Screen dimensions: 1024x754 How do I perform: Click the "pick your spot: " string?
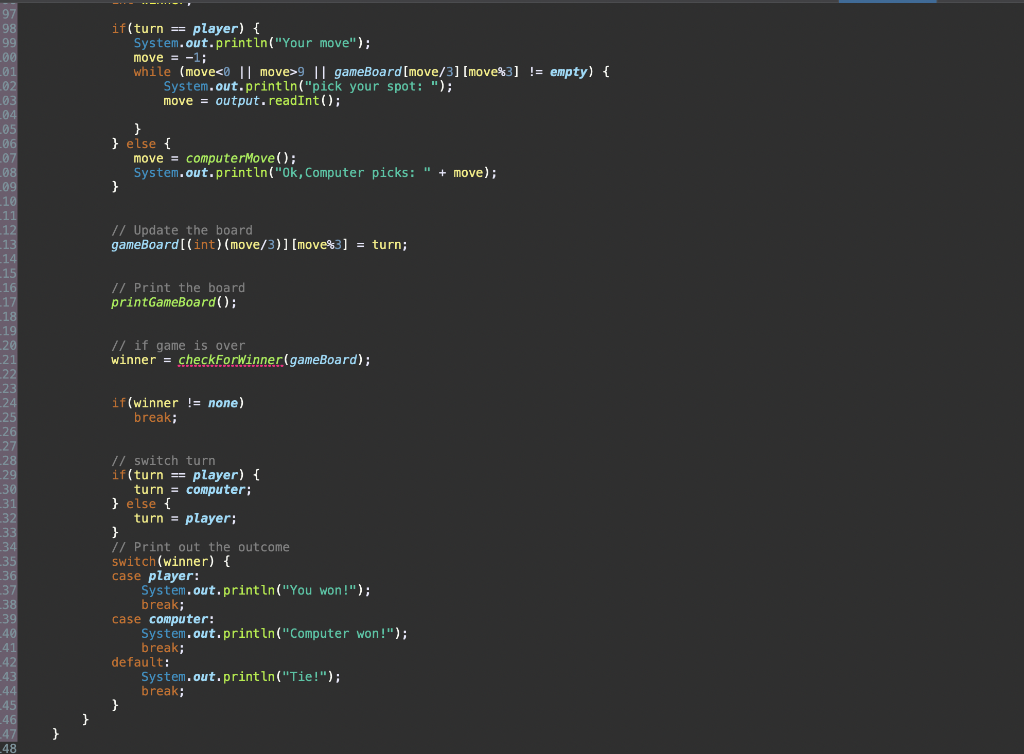tap(372, 86)
